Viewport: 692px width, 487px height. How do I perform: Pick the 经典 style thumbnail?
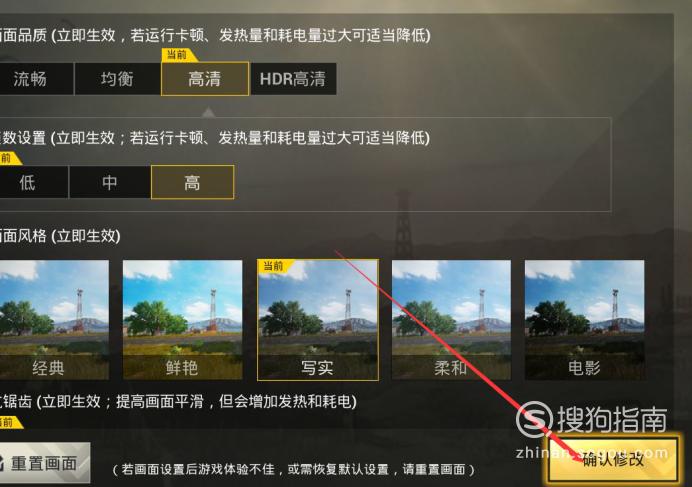(x=54, y=320)
